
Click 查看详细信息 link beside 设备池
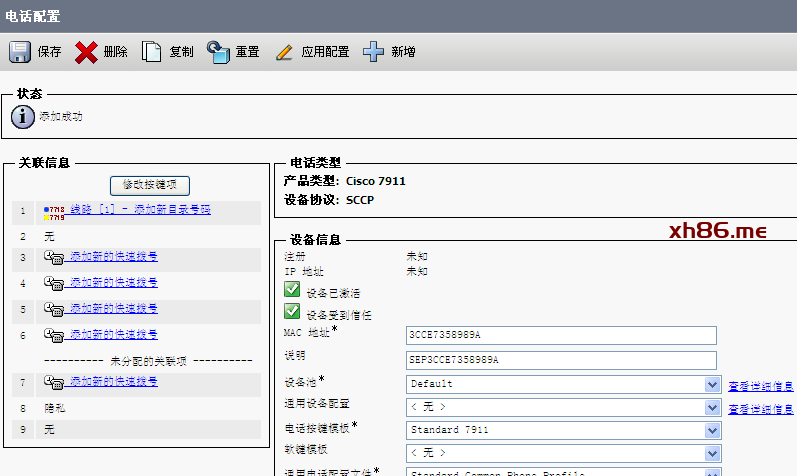761,385
